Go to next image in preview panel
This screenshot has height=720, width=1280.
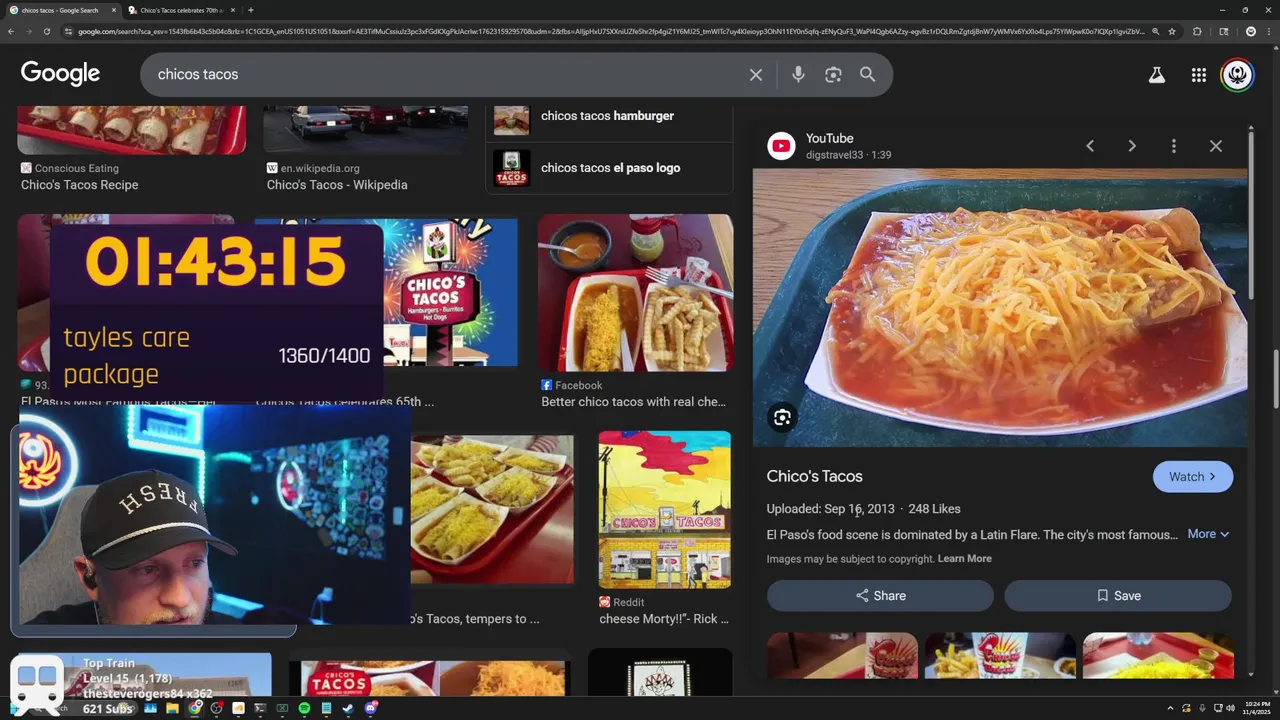pyautogui.click(x=1132, y=146)
